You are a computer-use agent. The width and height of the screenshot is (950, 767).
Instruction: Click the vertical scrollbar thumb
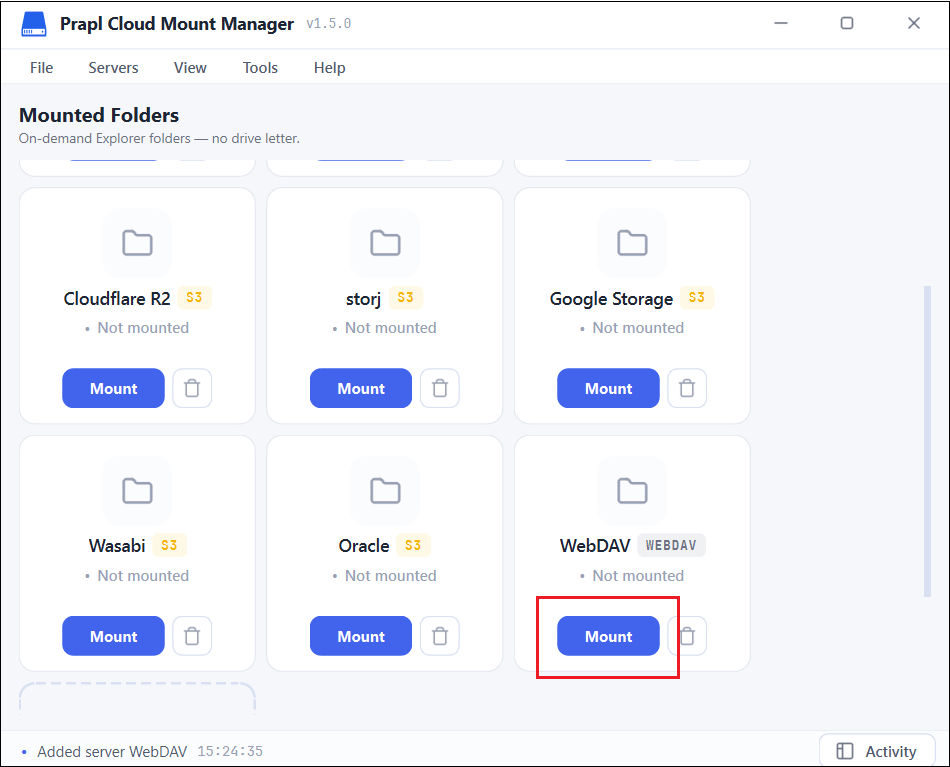click(x=927, y=441)
